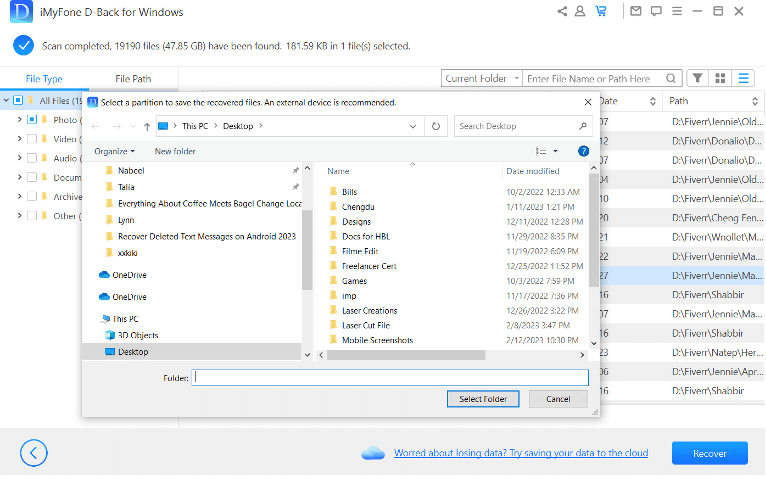Check the Video category checkbox

(32, 139)
